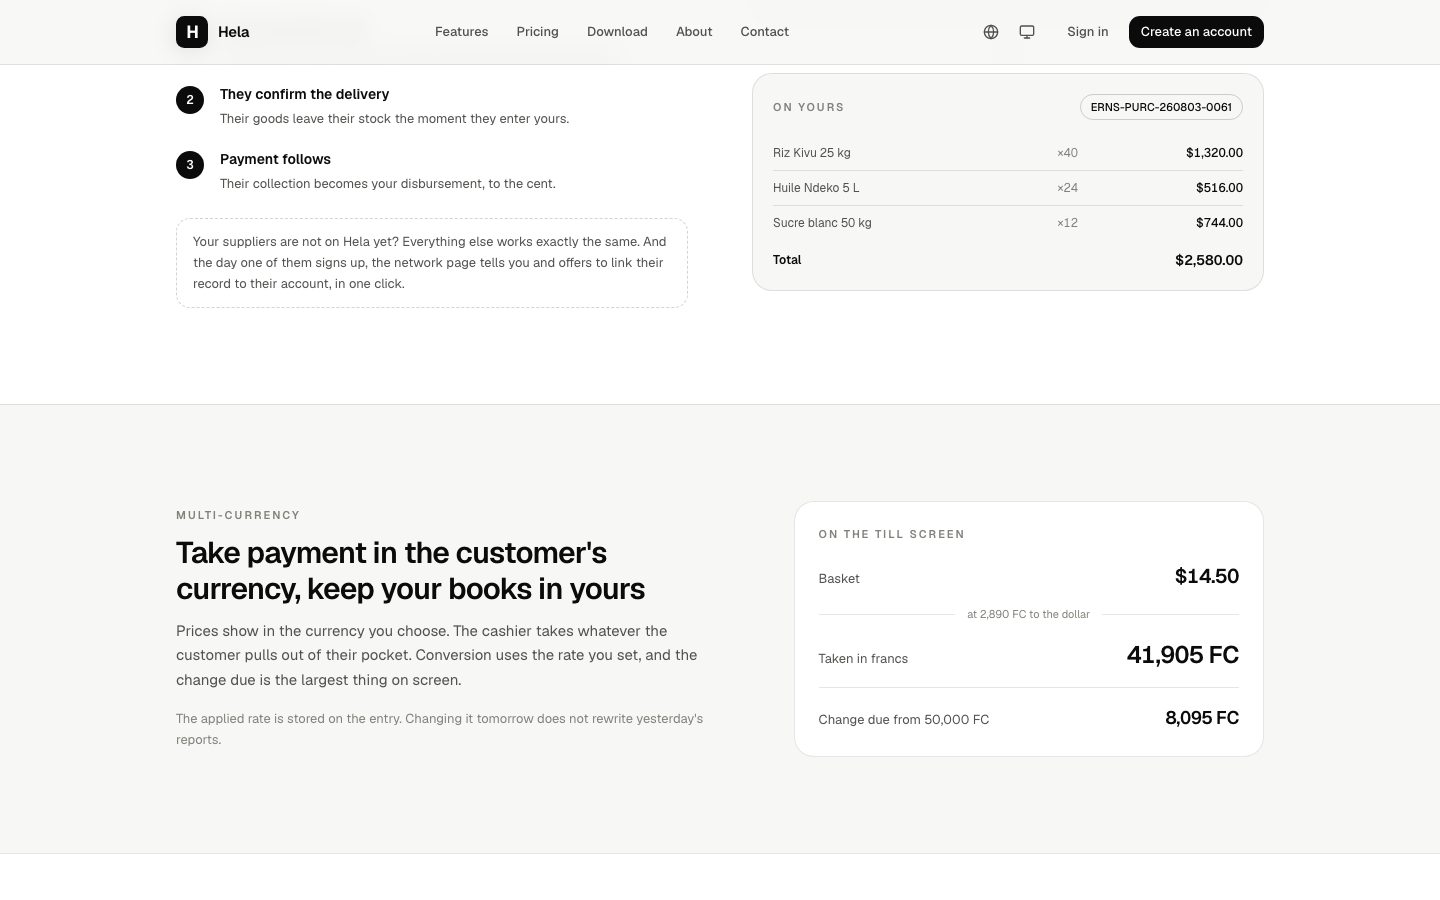This screenshot has height=900, width=1440.
Task: Click the $2,580.00 total value
Action: (x=1209, y=260)
